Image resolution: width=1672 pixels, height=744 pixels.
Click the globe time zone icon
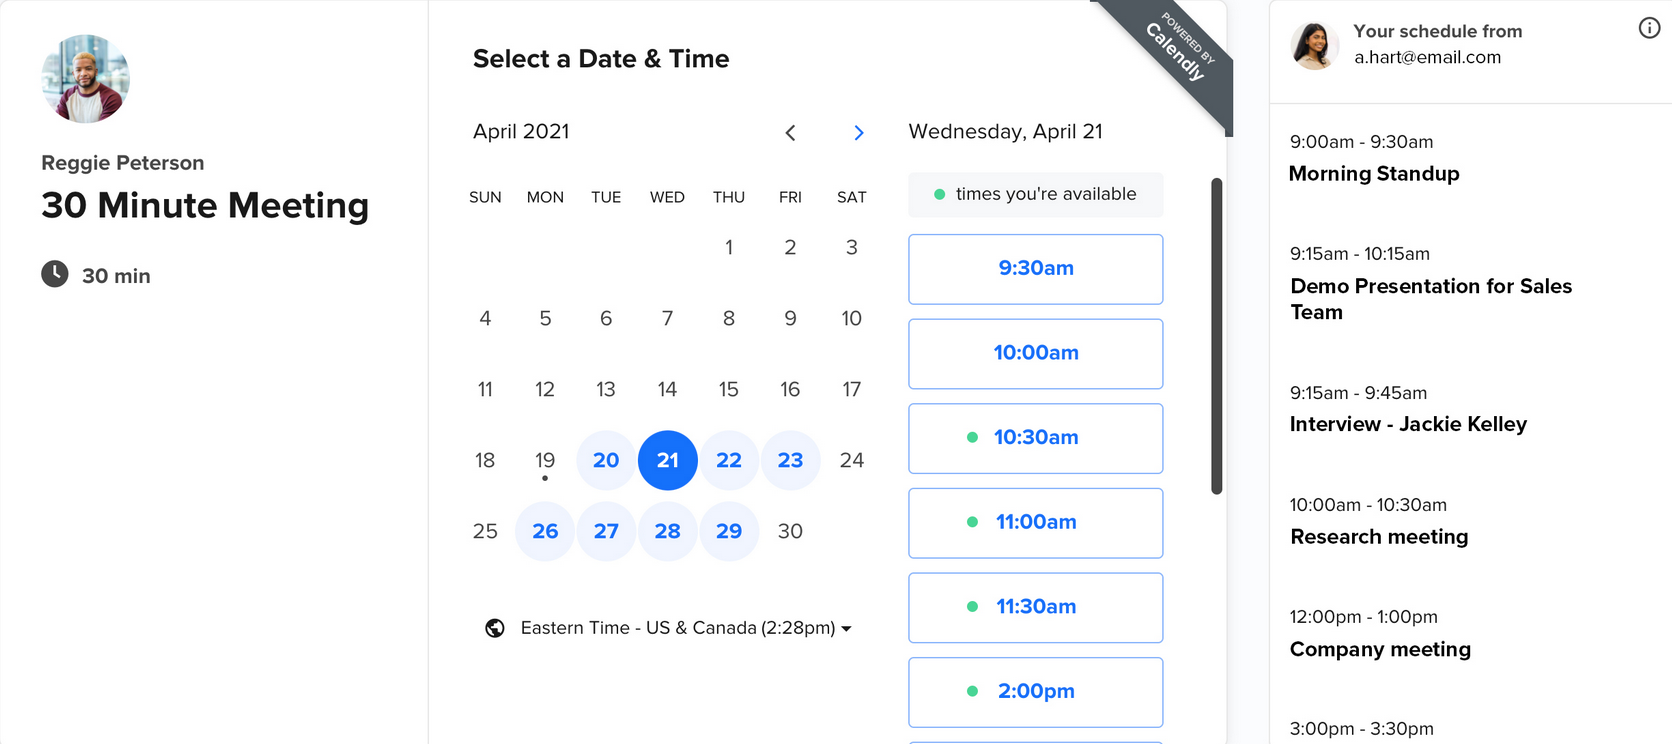tap(495, 628)
